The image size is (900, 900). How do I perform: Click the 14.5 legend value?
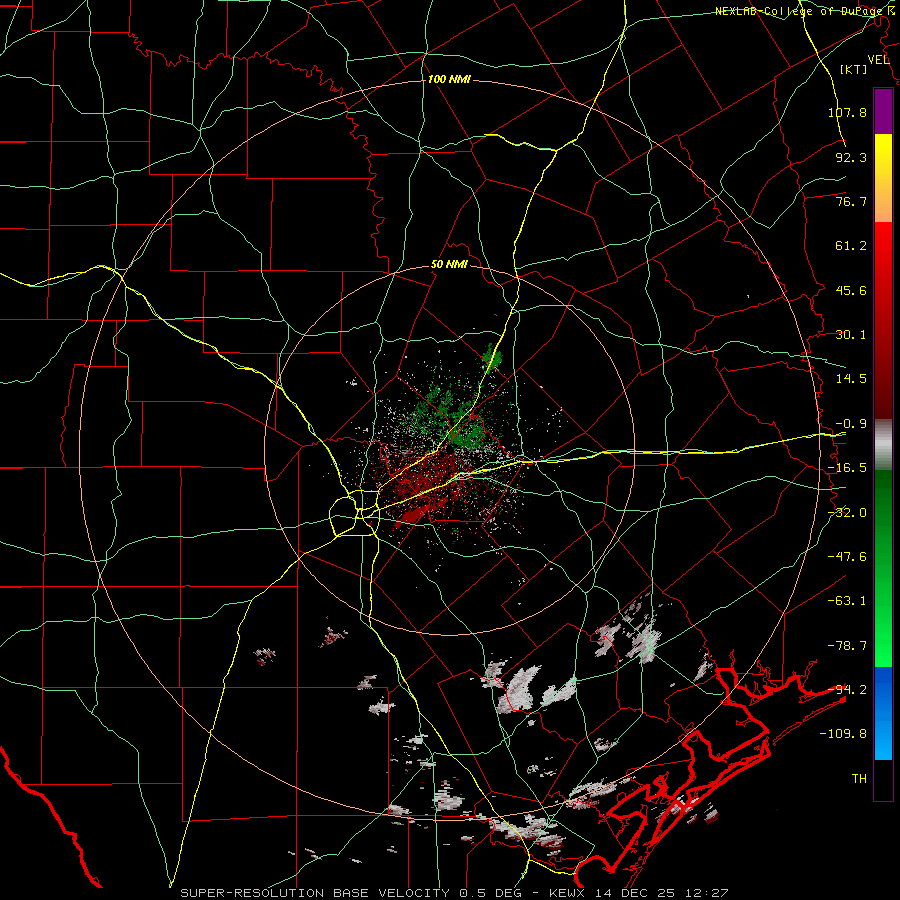pyautogui.click(x=851, y=379)
